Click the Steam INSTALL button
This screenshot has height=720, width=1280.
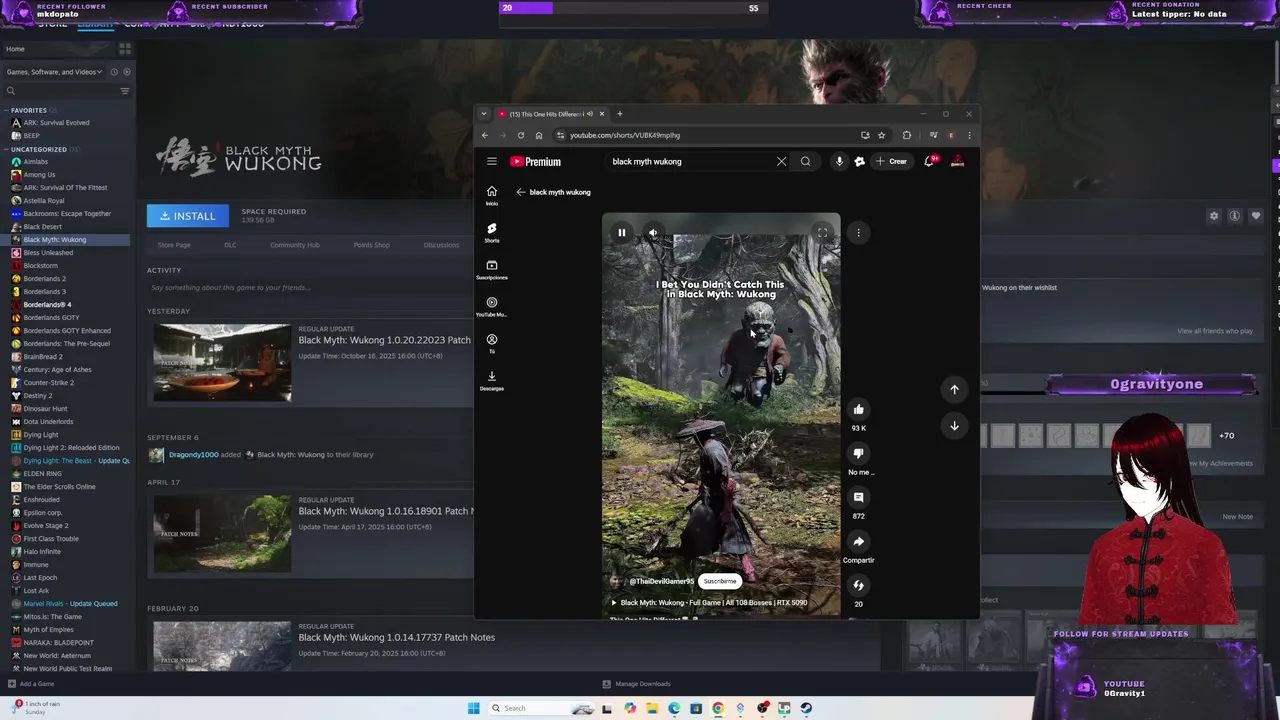tap(188, 216)
